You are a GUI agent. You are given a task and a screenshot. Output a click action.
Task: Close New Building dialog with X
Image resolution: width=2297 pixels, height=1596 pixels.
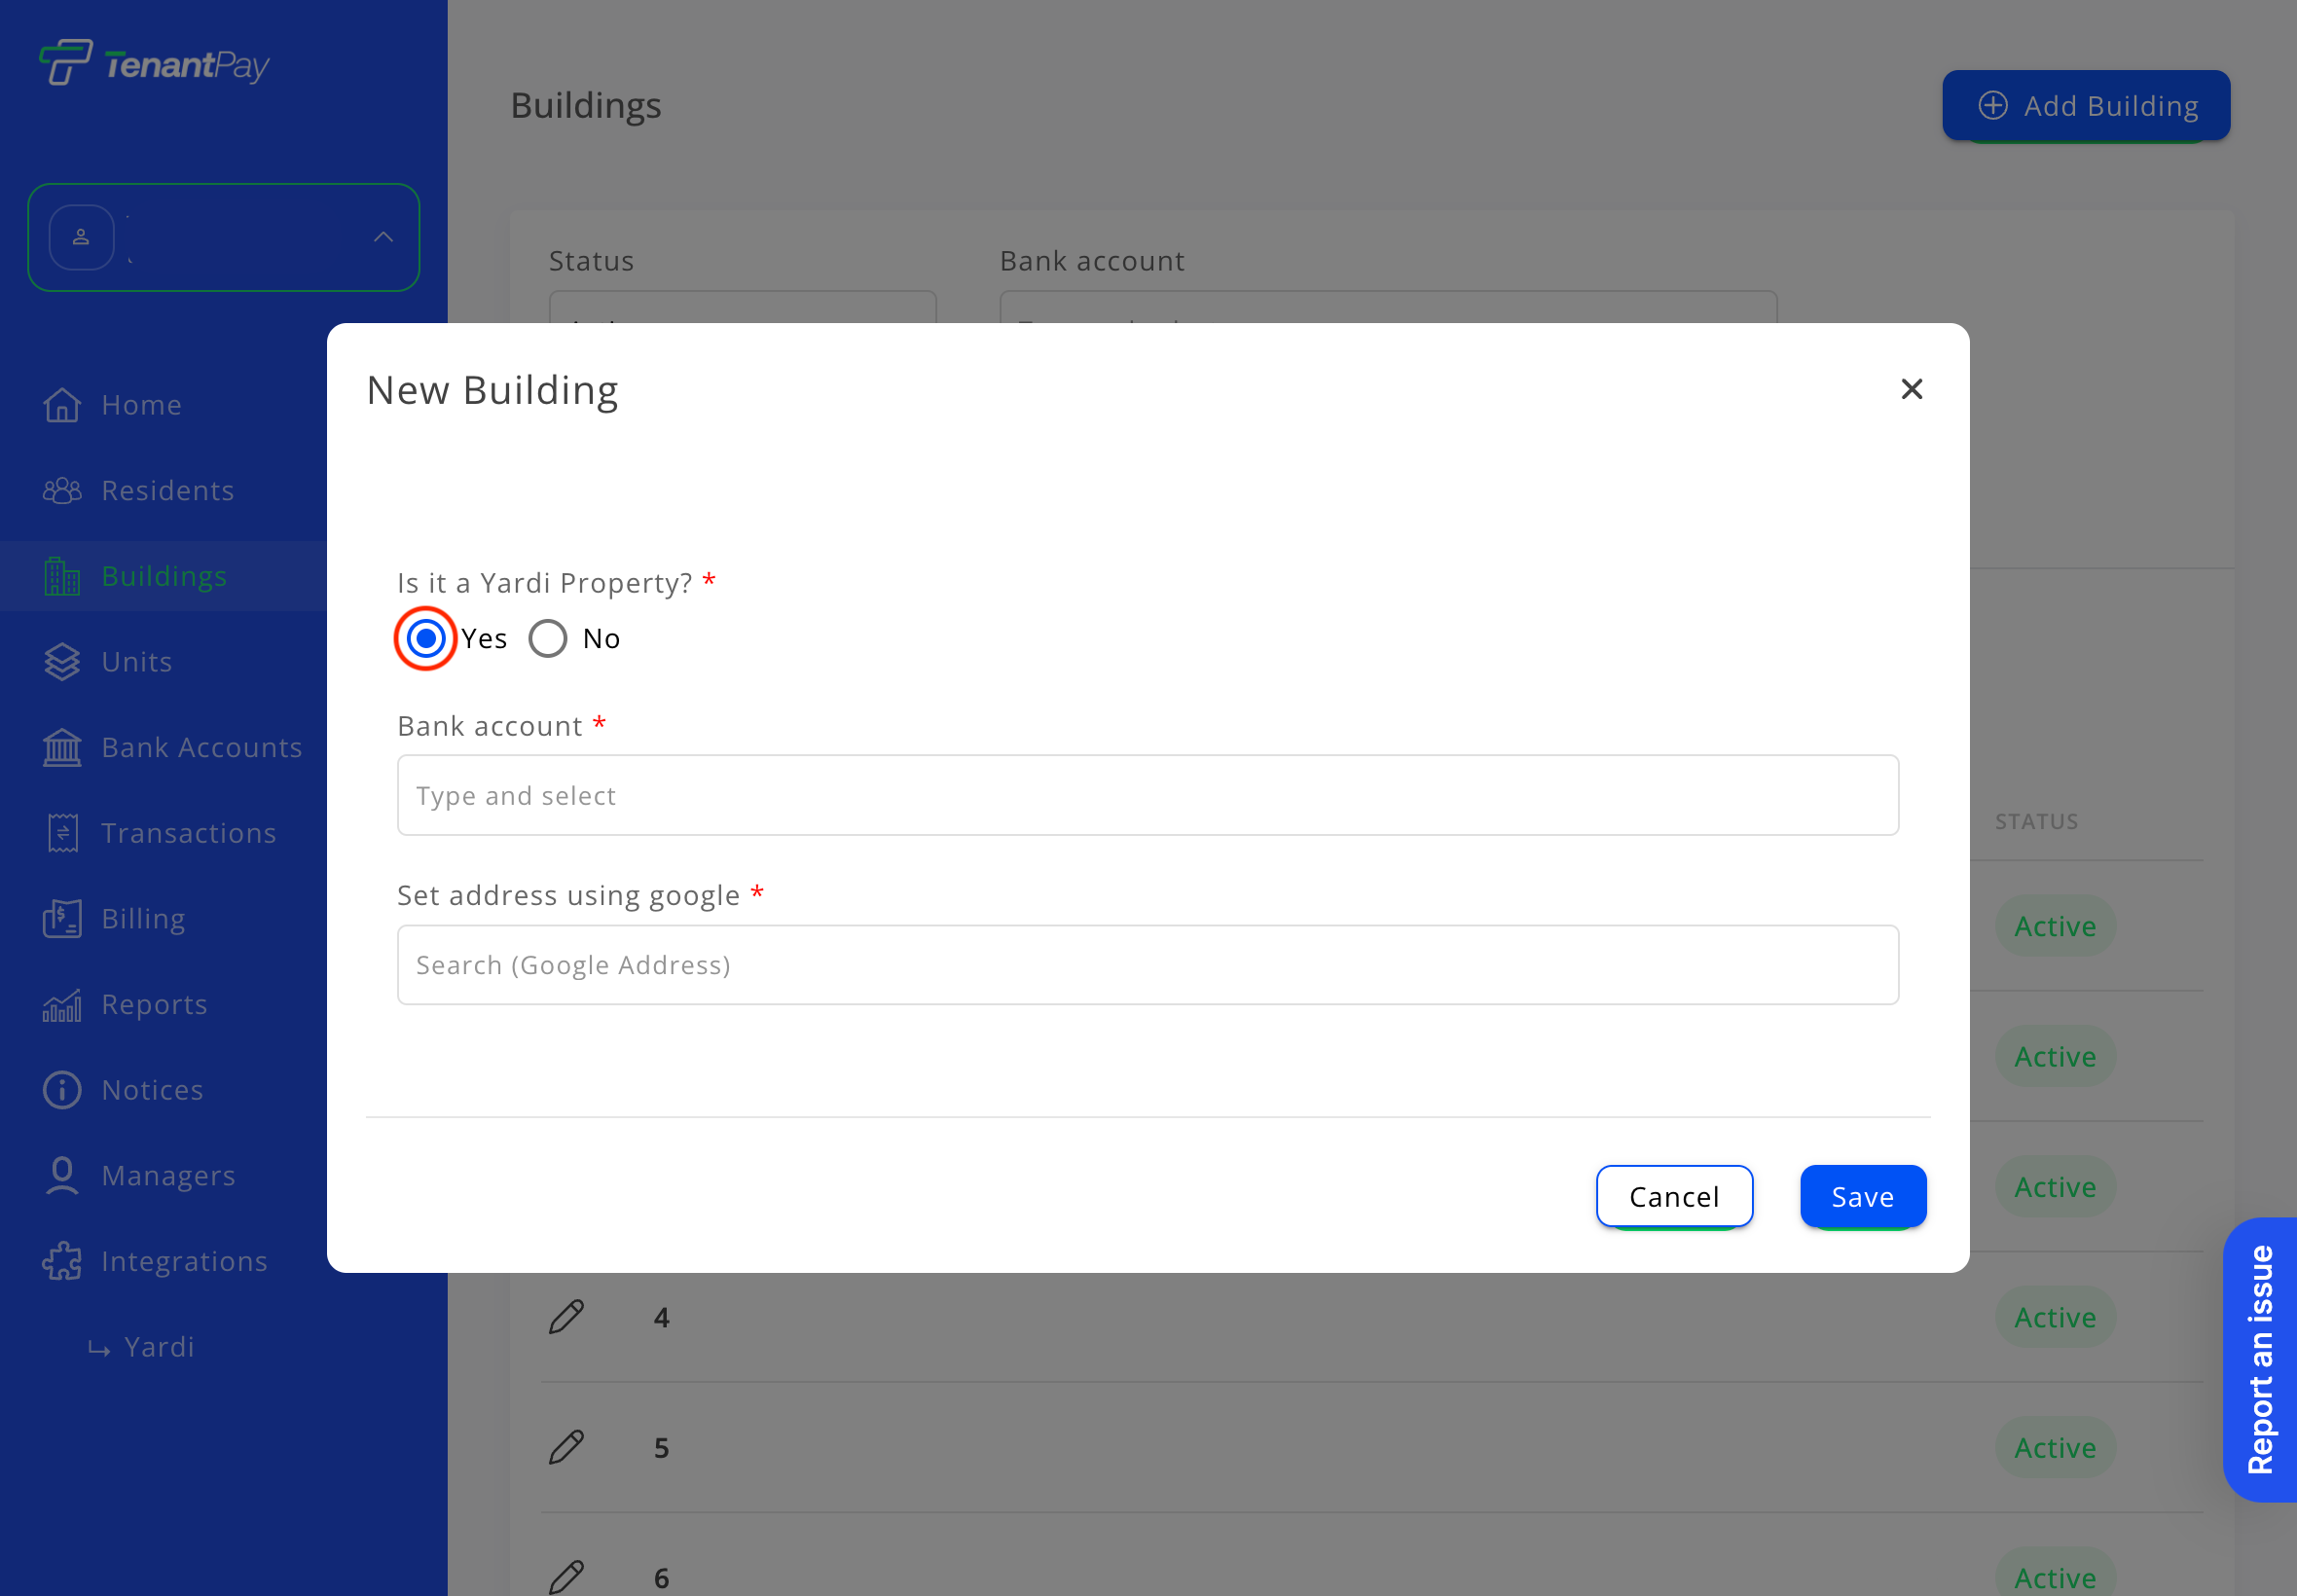tap(1911, 389)
